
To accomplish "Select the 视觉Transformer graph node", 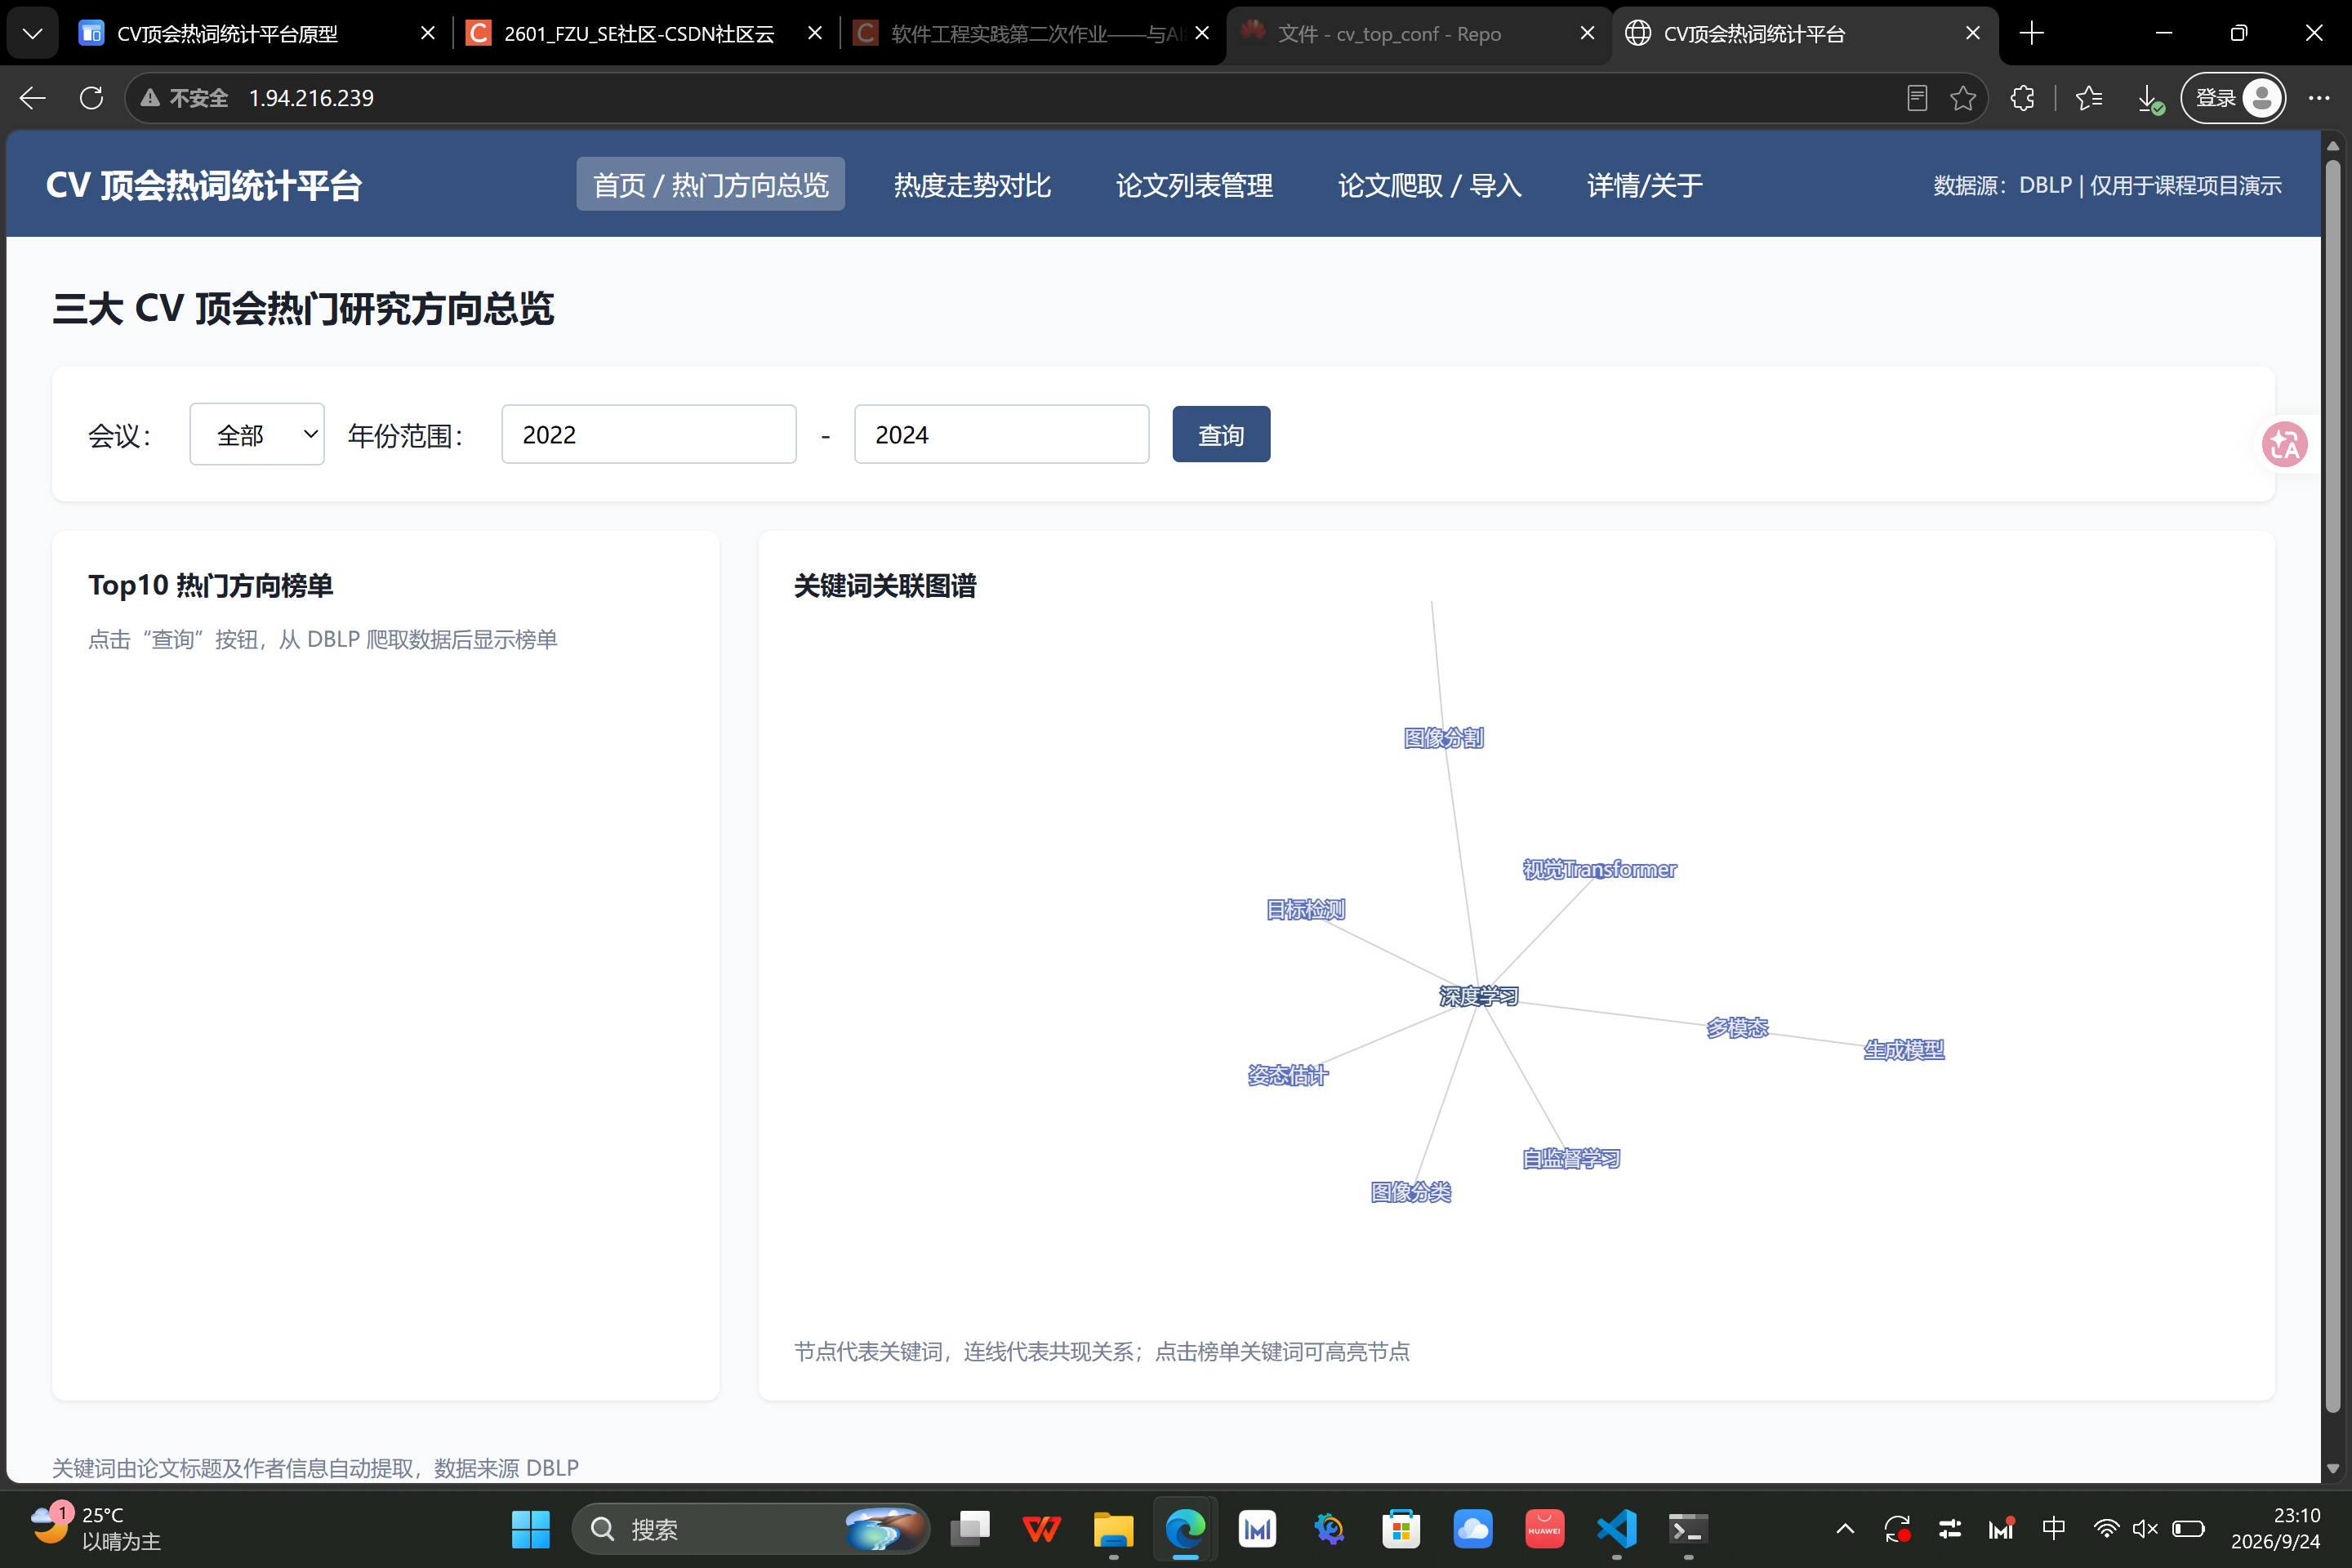I will point(1599,870).
